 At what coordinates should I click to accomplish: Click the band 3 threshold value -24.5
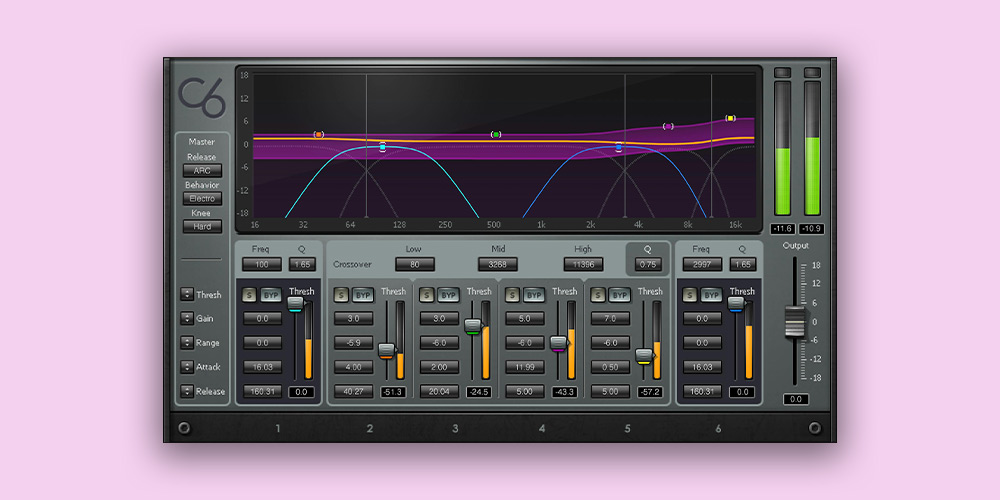(479, 392)
